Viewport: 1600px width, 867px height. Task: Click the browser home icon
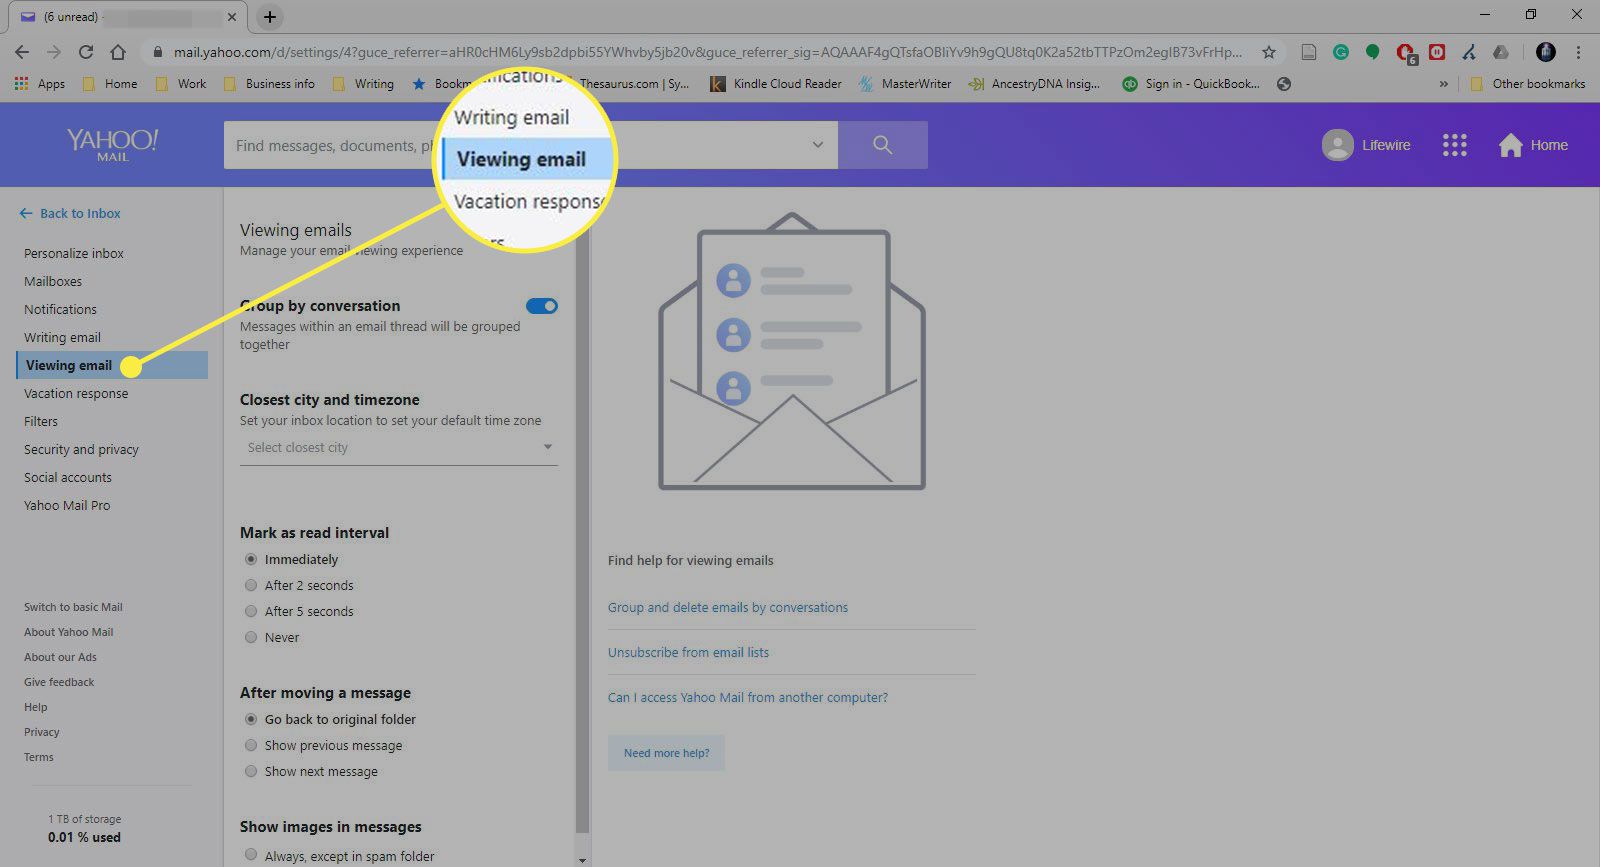(x=118, y=52)
